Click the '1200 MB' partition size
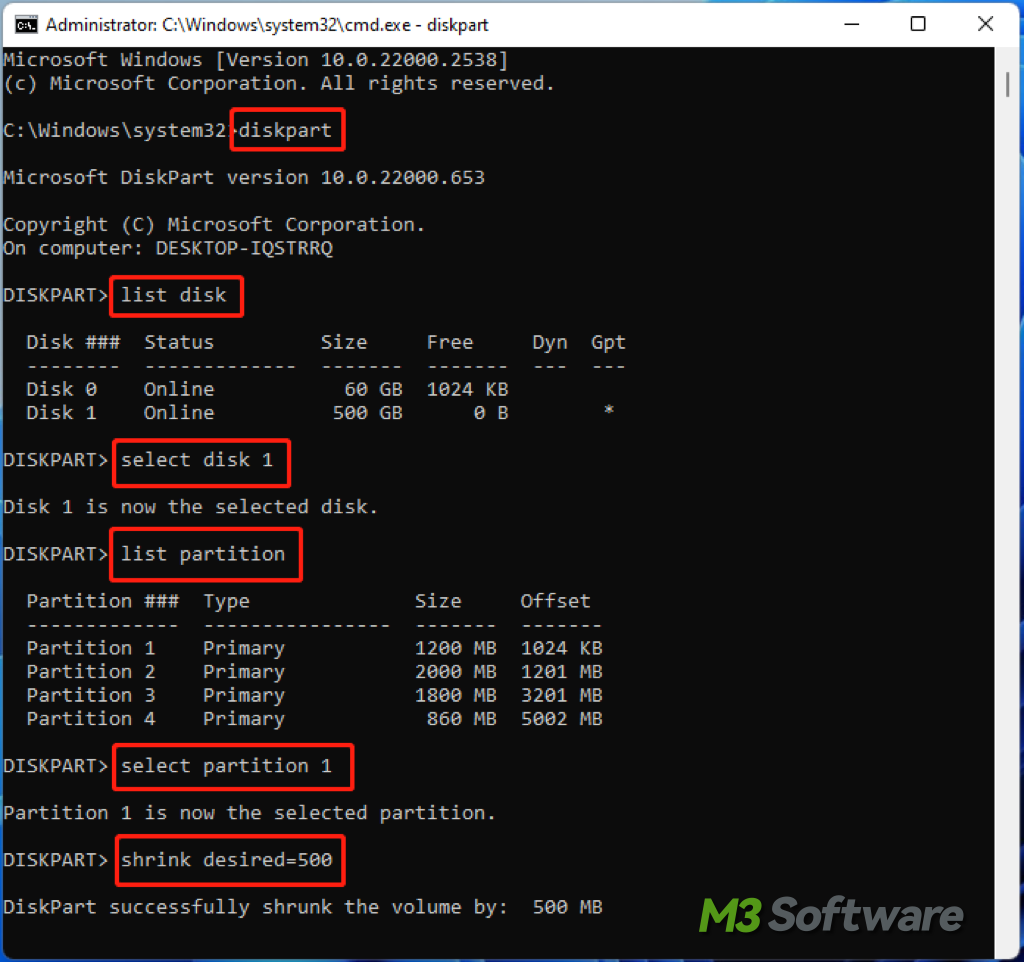 (455, 648)
